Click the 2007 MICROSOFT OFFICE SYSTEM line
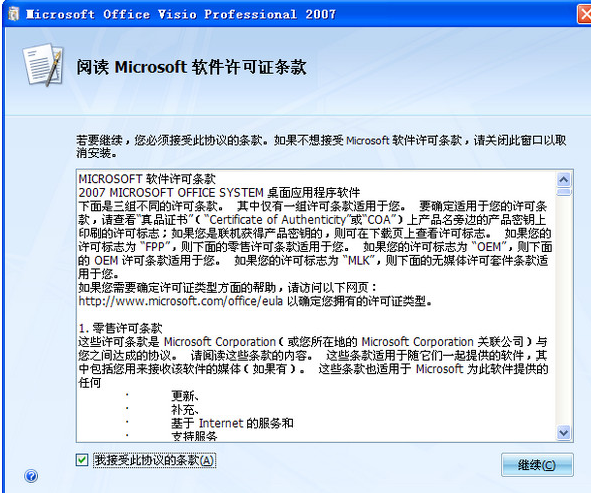The width and height of the screenshot is (591, 493). click(x=219, y=193)
